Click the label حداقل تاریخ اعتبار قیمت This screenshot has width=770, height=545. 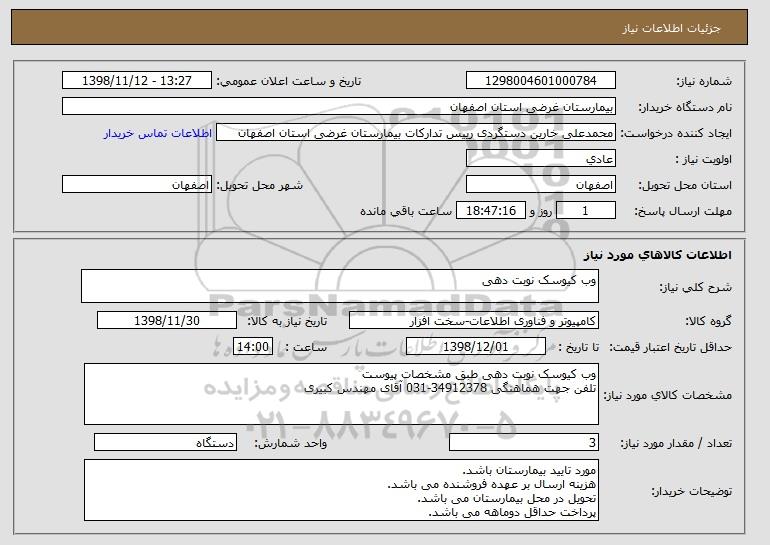click(670, 347)
